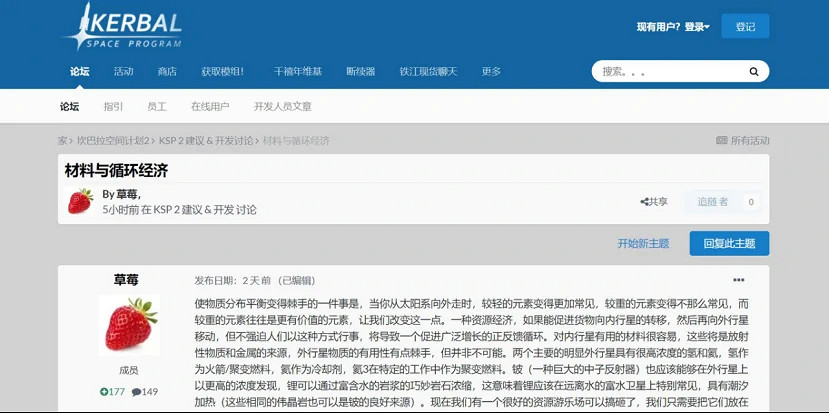Open the 开发人员文章 developer articles item
This screenshot has height=413, width=829.
(282, 106)
